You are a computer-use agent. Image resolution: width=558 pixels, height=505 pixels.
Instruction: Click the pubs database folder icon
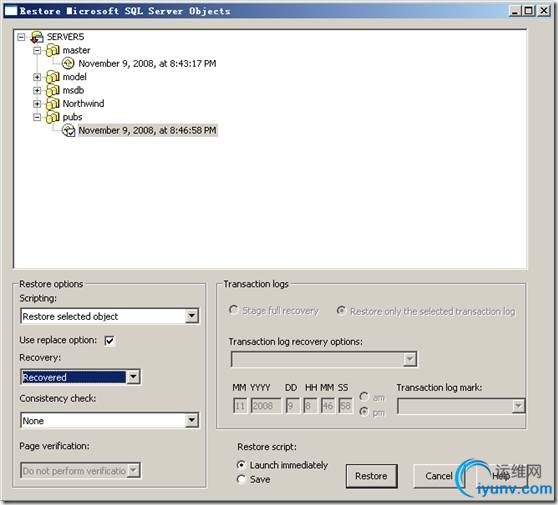(53, 117)
